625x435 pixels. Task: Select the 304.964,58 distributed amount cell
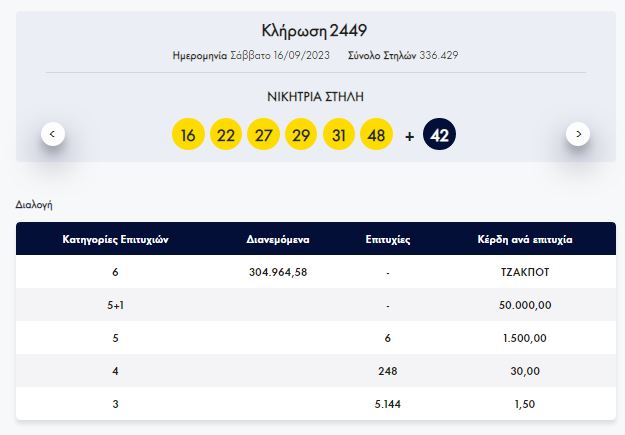(278, 272)
